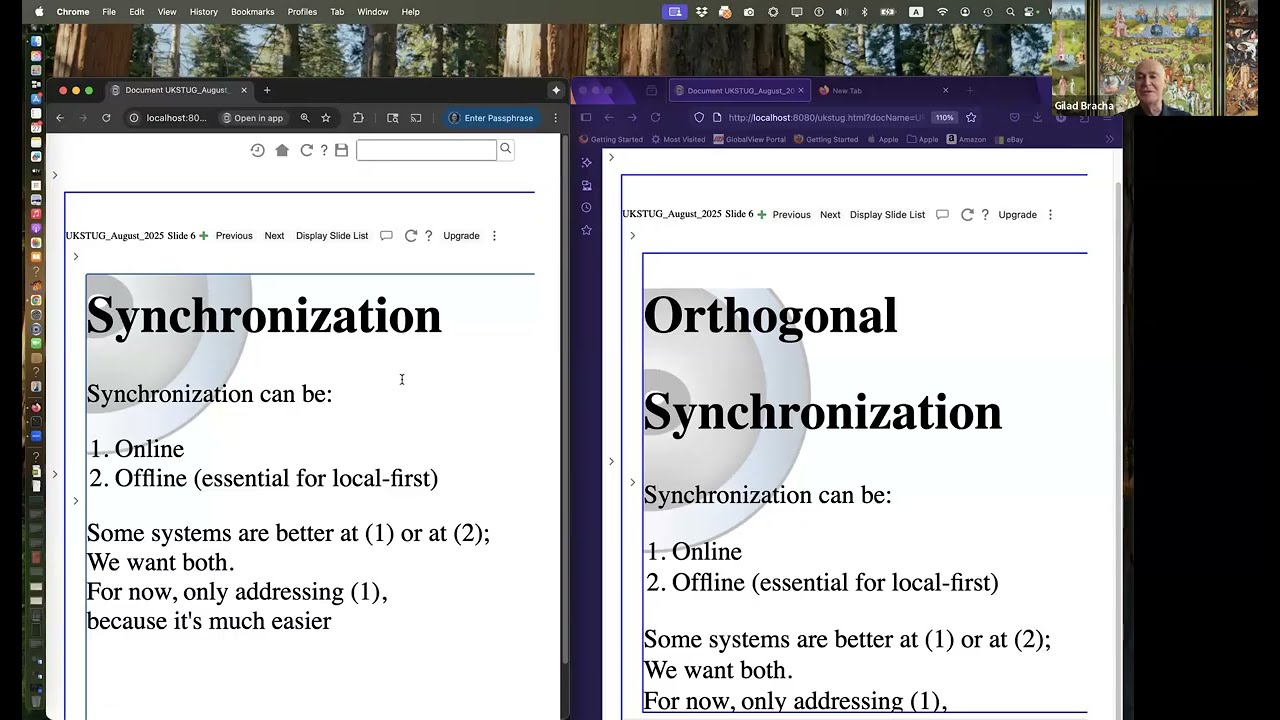Image resolution: width=1280 pixels, height=720 pixels.
Task: Click the Enter Passphrase profile button
Action: tap(491, 118)
